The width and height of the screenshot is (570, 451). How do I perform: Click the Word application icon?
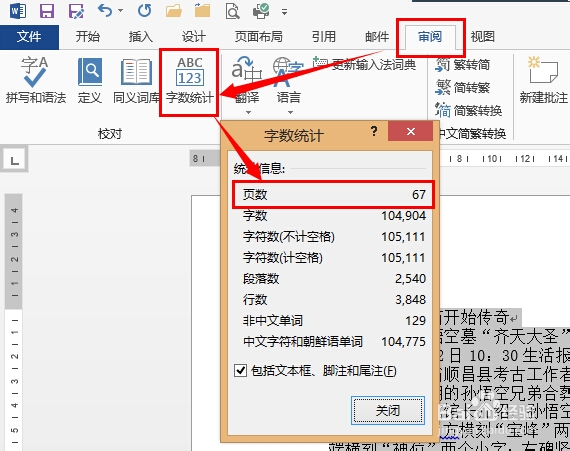click(x=17, y=11)
